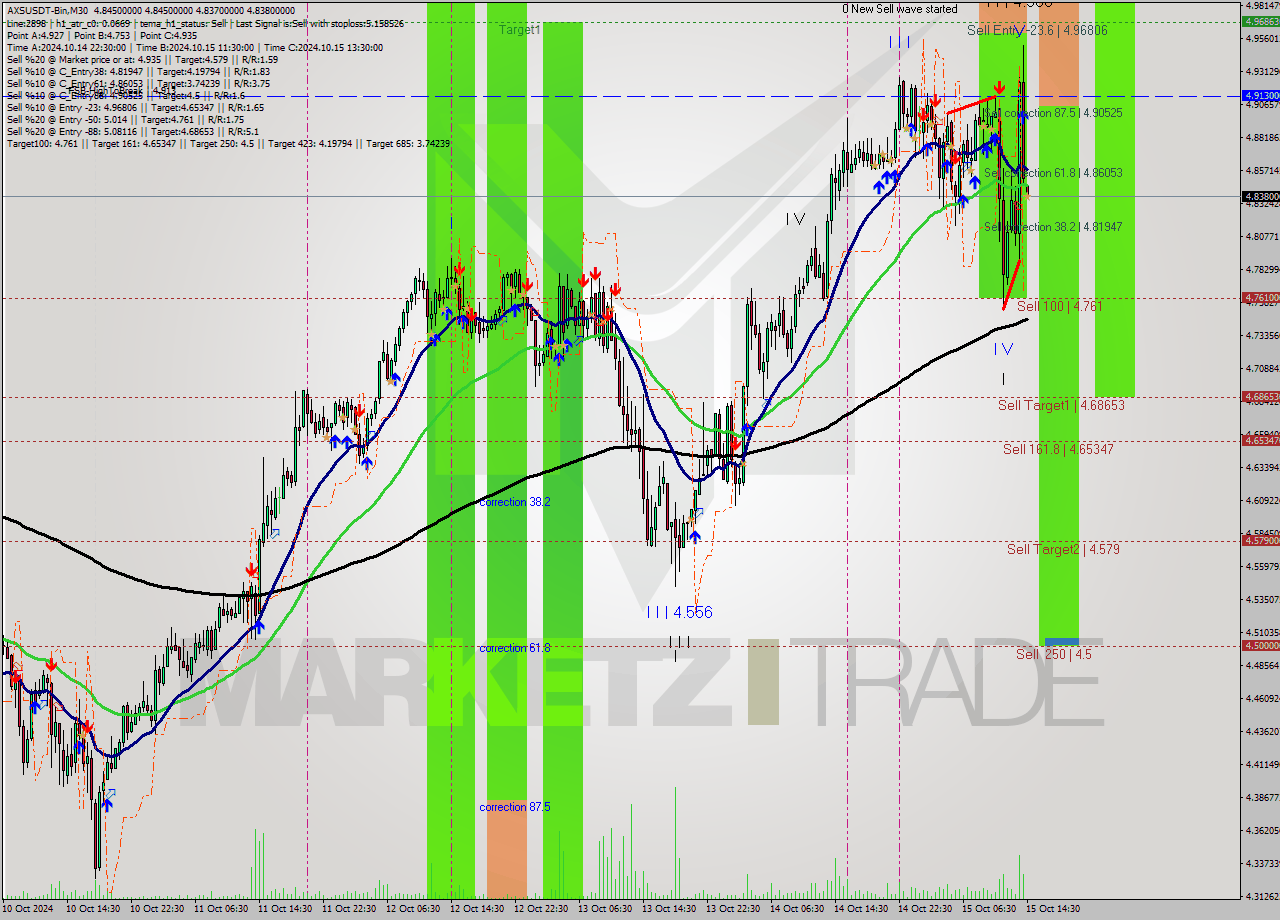
Task: Click the '0 New Sell wave started' label
Action: coord(900,9)
